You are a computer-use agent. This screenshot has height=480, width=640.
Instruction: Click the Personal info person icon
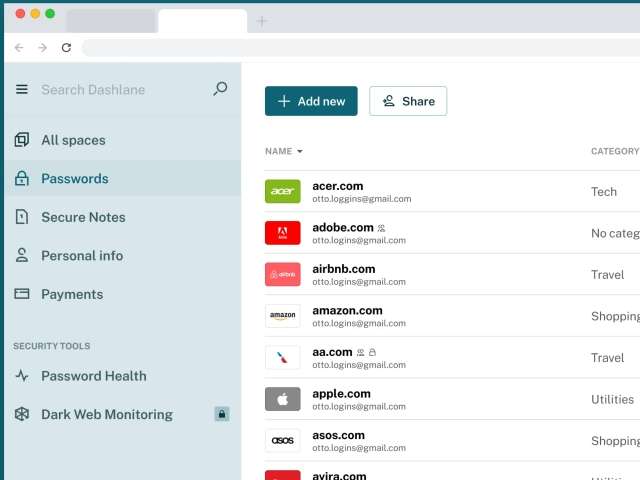click(22, 255)
